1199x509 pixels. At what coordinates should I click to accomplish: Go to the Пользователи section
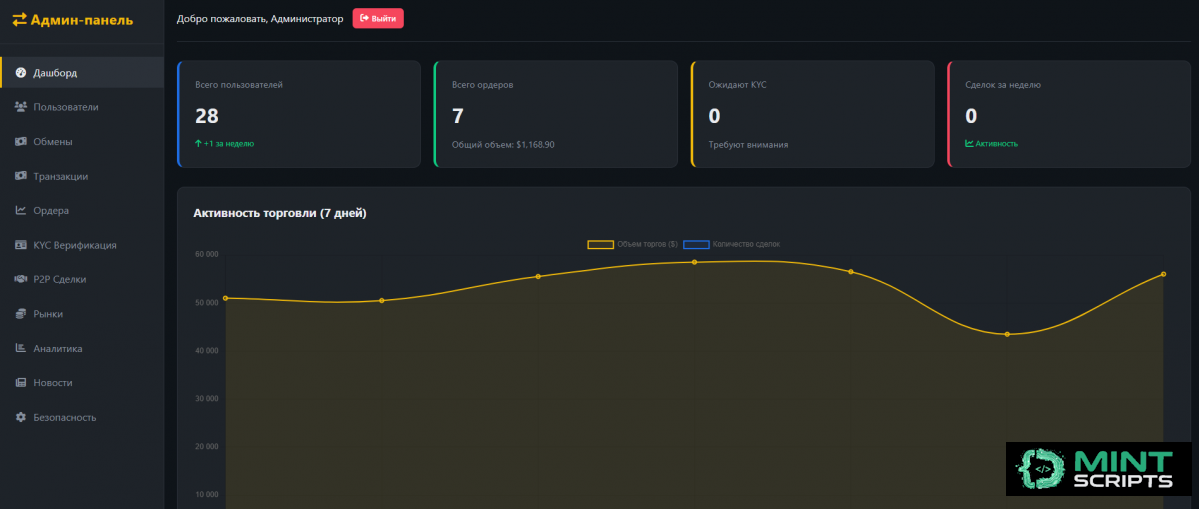[x=82, y=107]
